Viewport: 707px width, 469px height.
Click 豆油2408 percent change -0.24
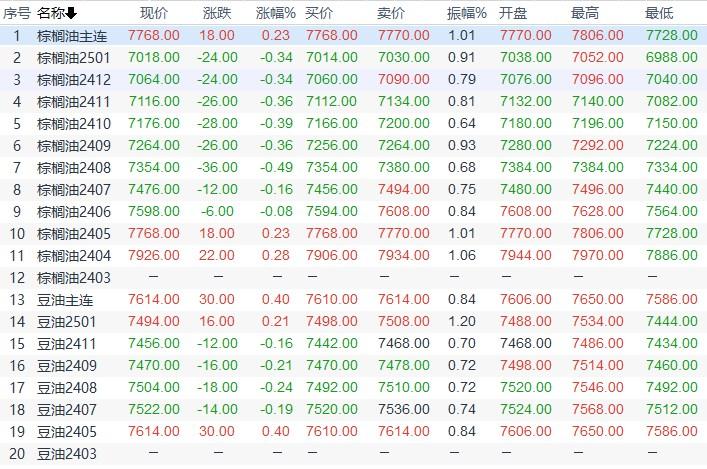click(276, 387)
